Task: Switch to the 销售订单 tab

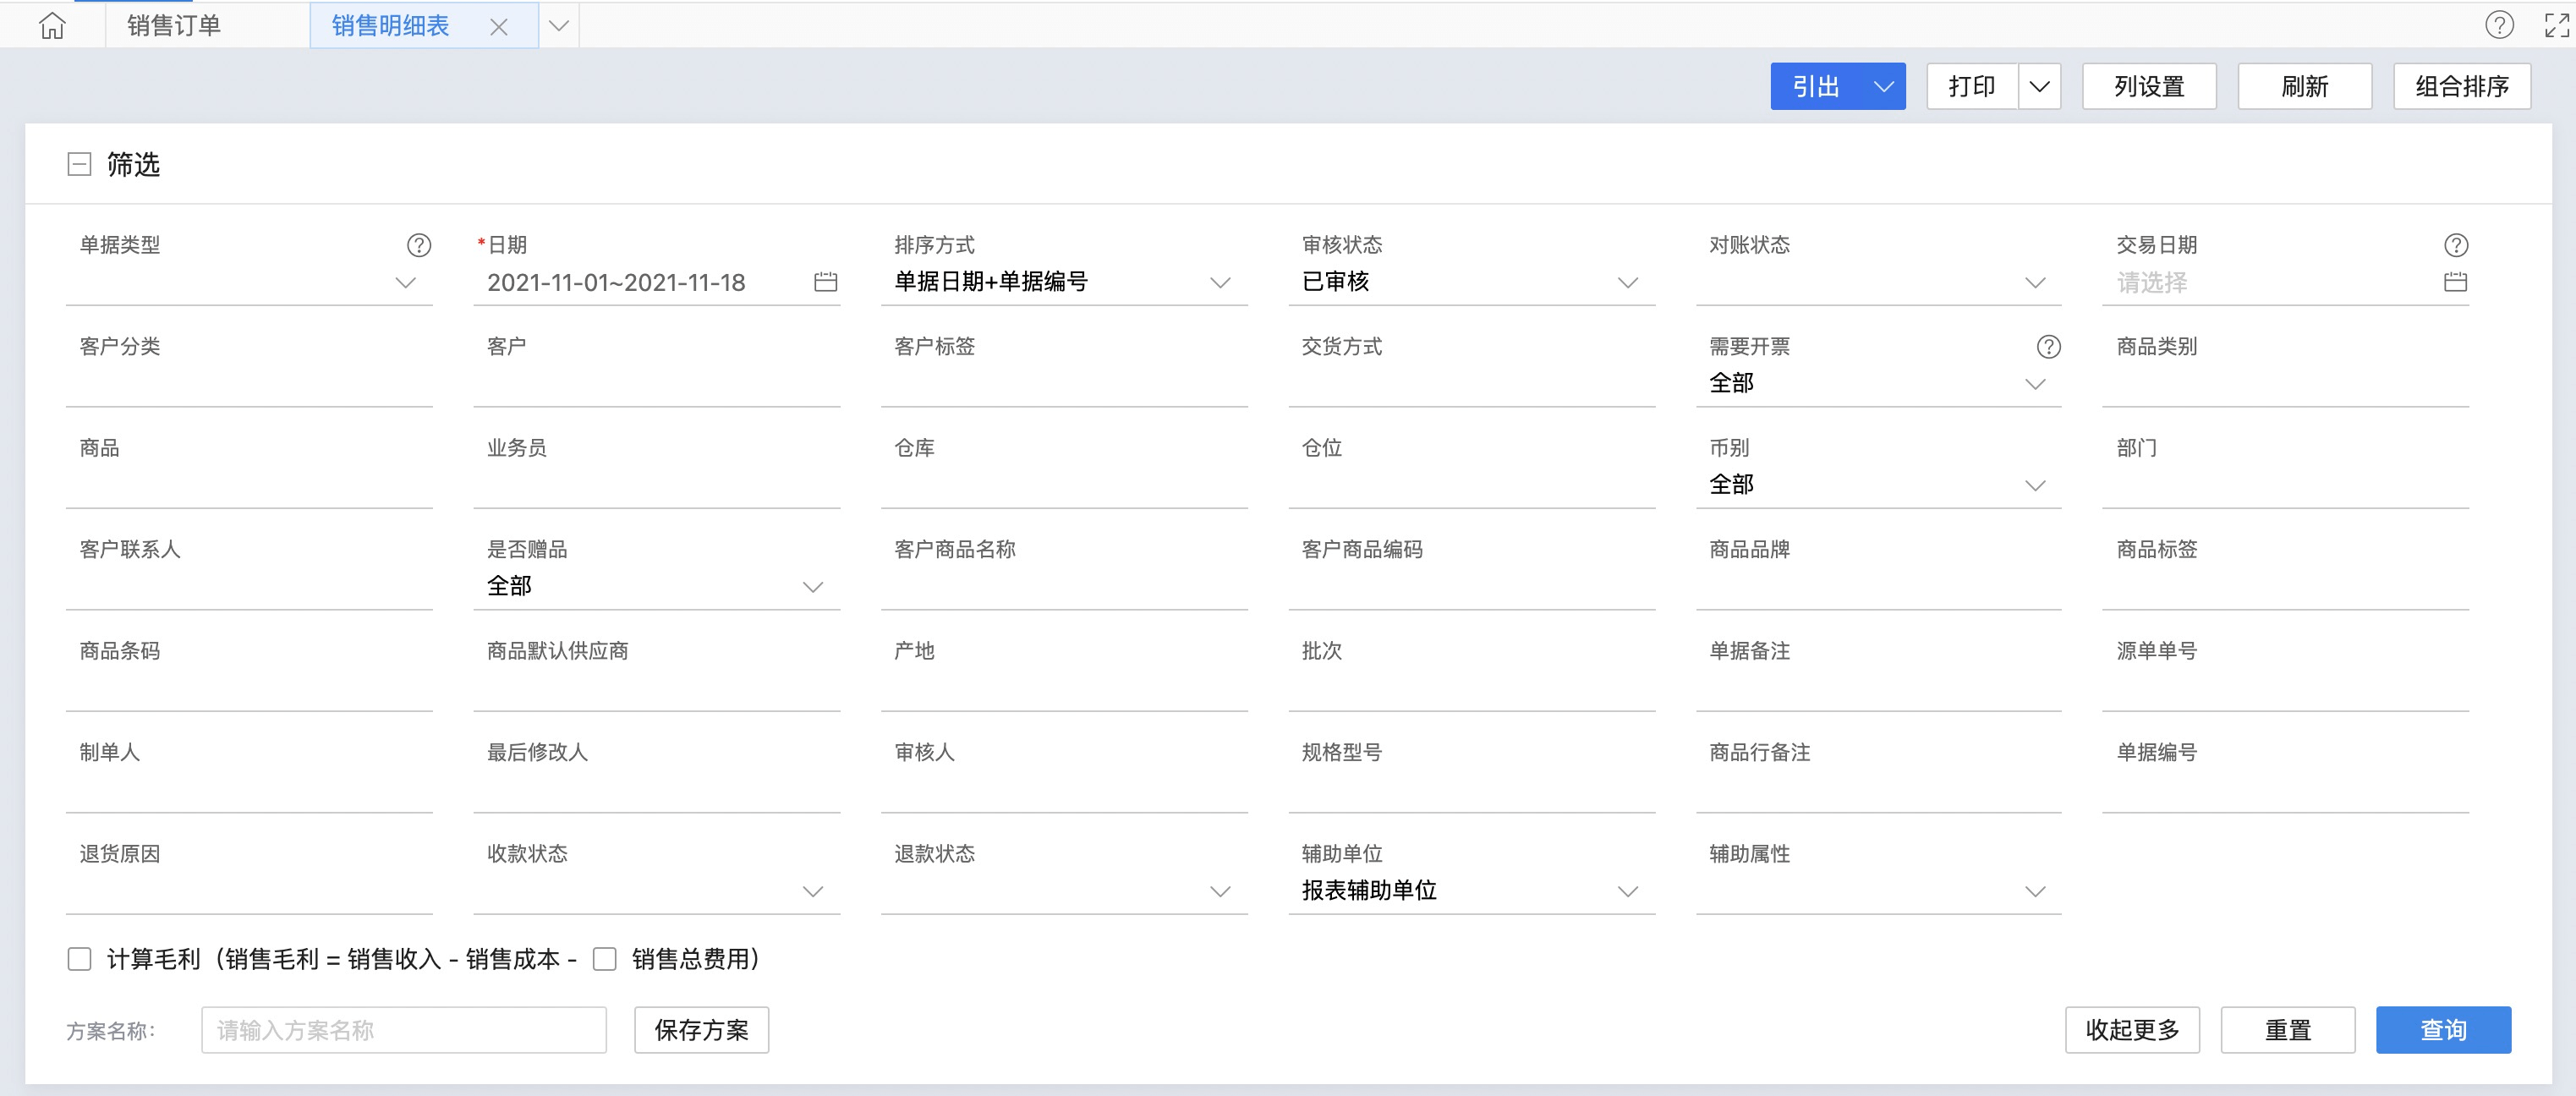Action: tap(174, 26)
